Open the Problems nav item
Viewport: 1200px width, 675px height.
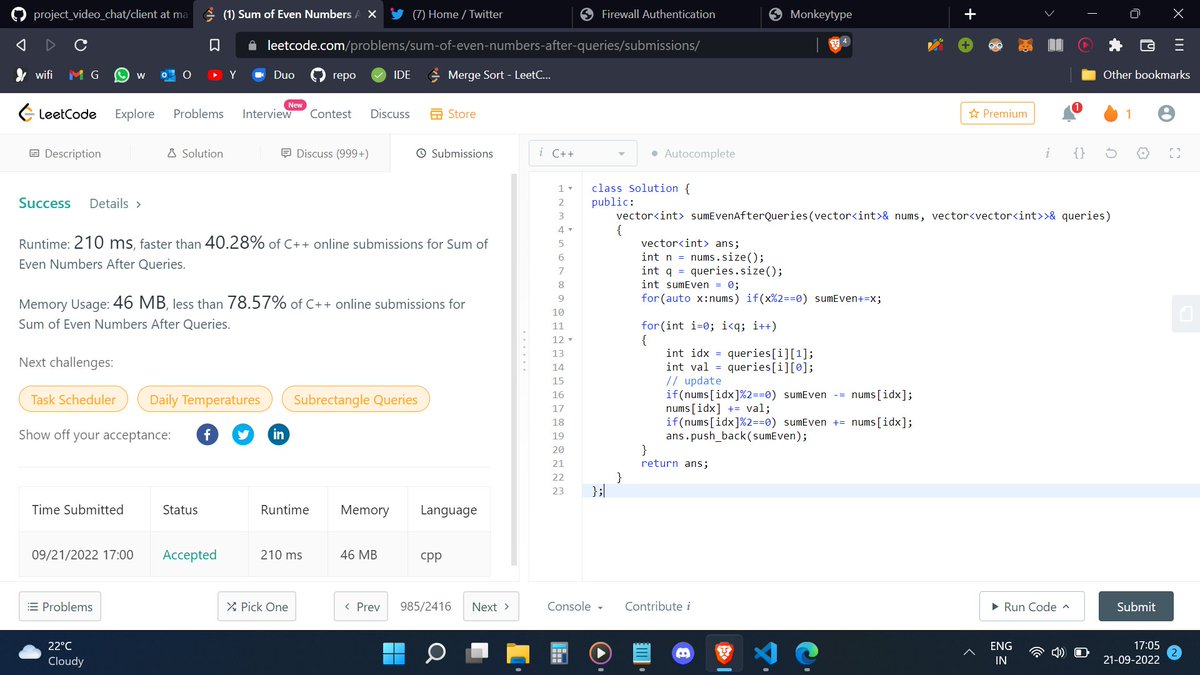[198, 114]
